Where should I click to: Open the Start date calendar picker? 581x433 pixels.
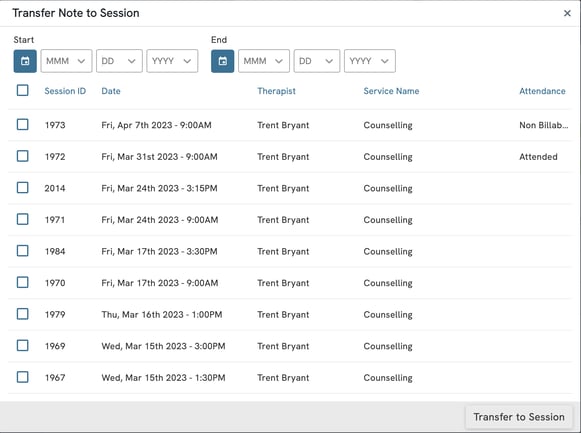[25, 61]
